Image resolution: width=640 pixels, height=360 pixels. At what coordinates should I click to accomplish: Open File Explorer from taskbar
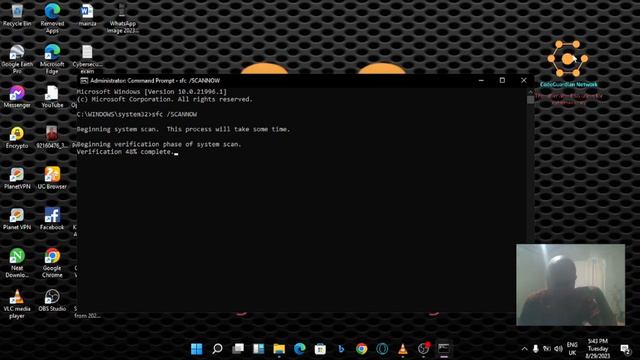point(279,349)
